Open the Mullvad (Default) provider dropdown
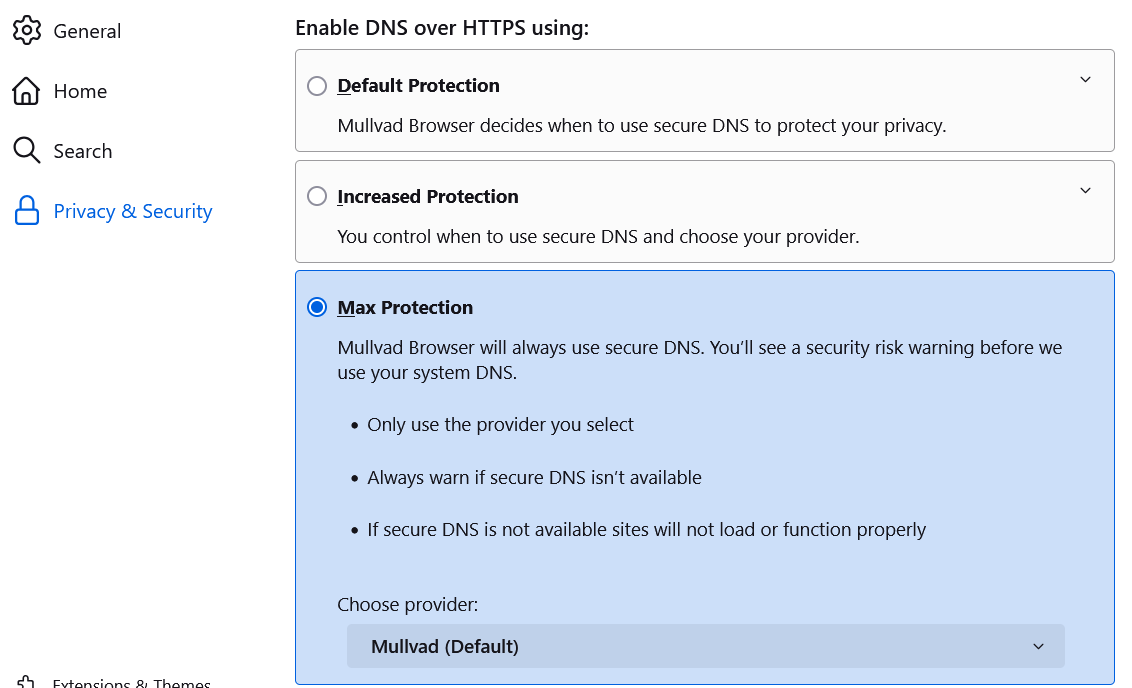1132x688 pixels. pos(705,646)
